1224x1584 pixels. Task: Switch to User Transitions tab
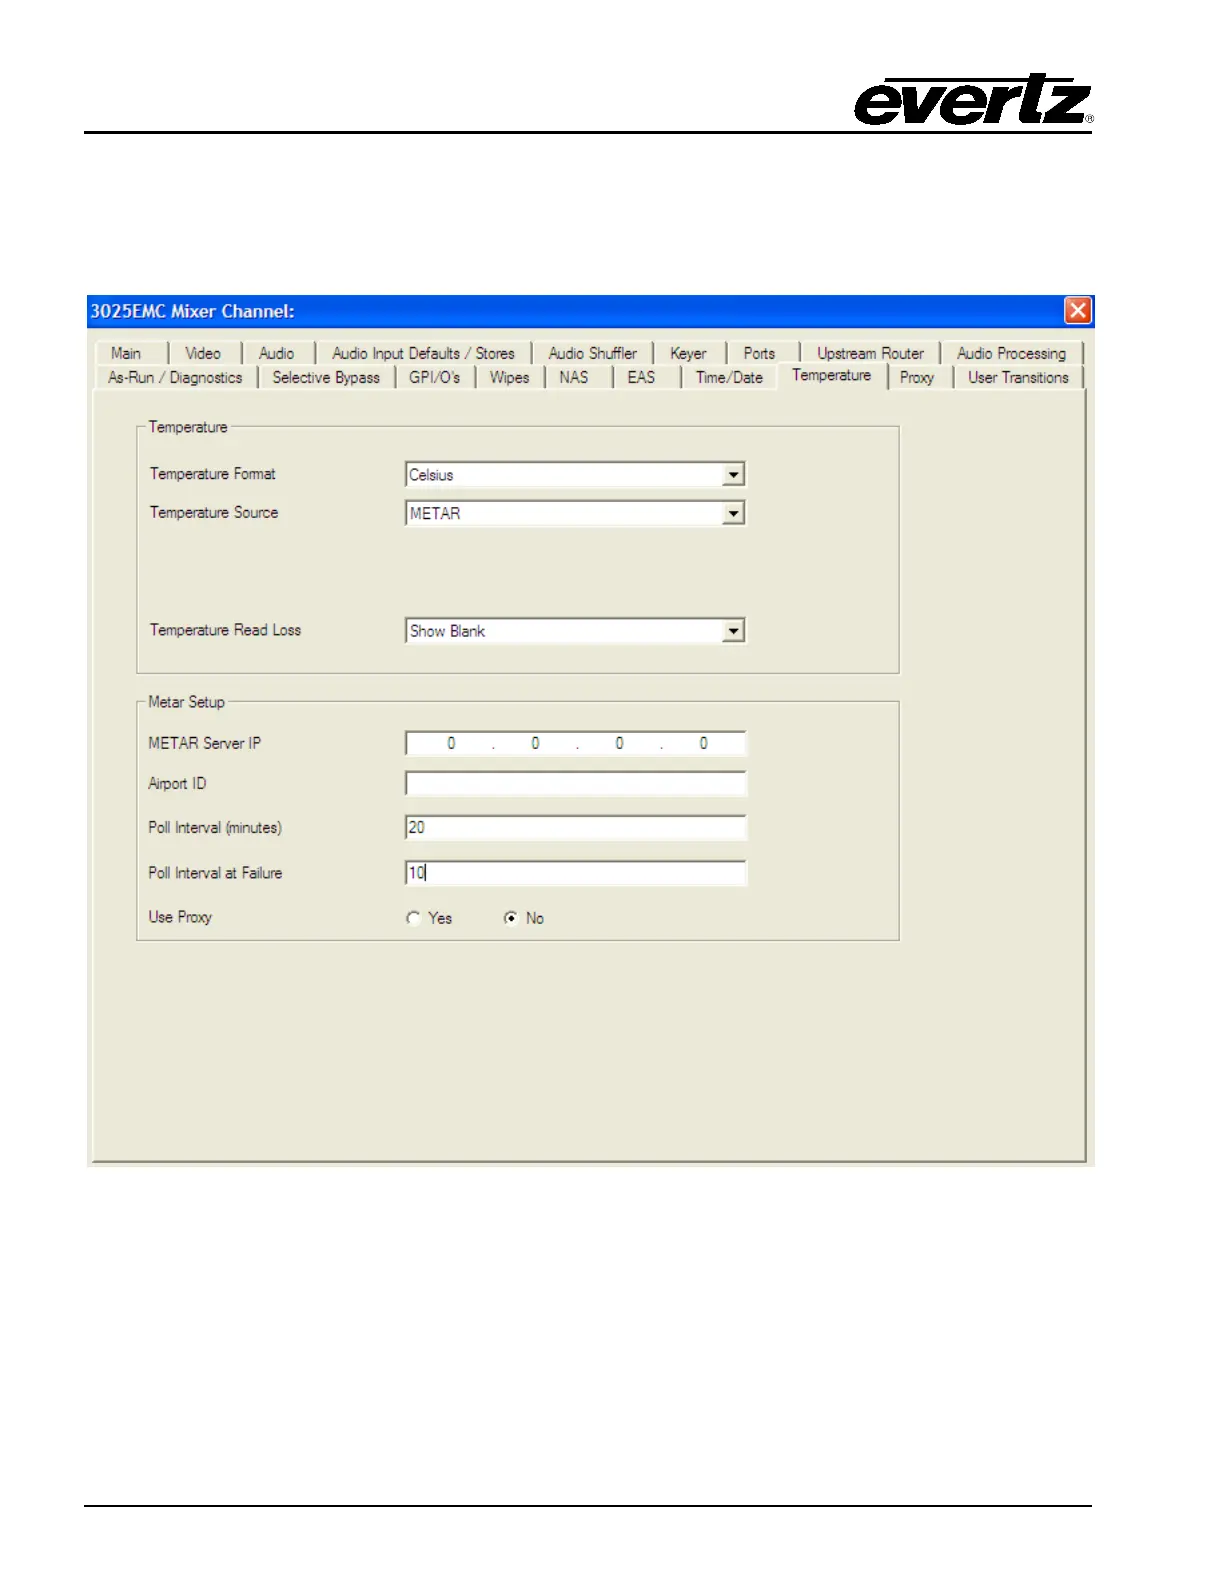click(x=1018, y=377)
